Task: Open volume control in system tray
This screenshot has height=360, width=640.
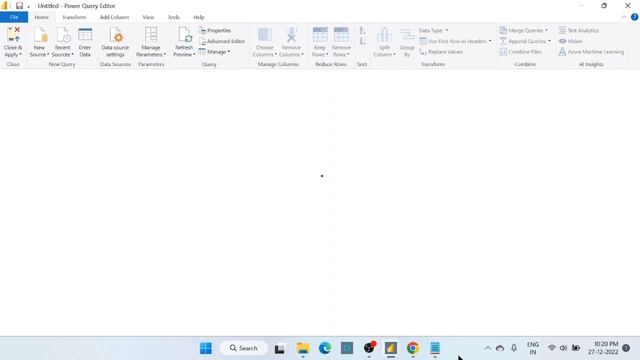Action: coord(563,348)
